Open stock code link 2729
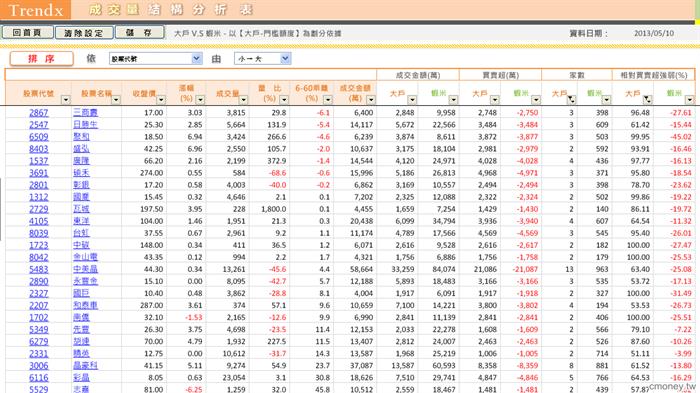The width and height of the screenshot is (700, 393). [38, 209]
